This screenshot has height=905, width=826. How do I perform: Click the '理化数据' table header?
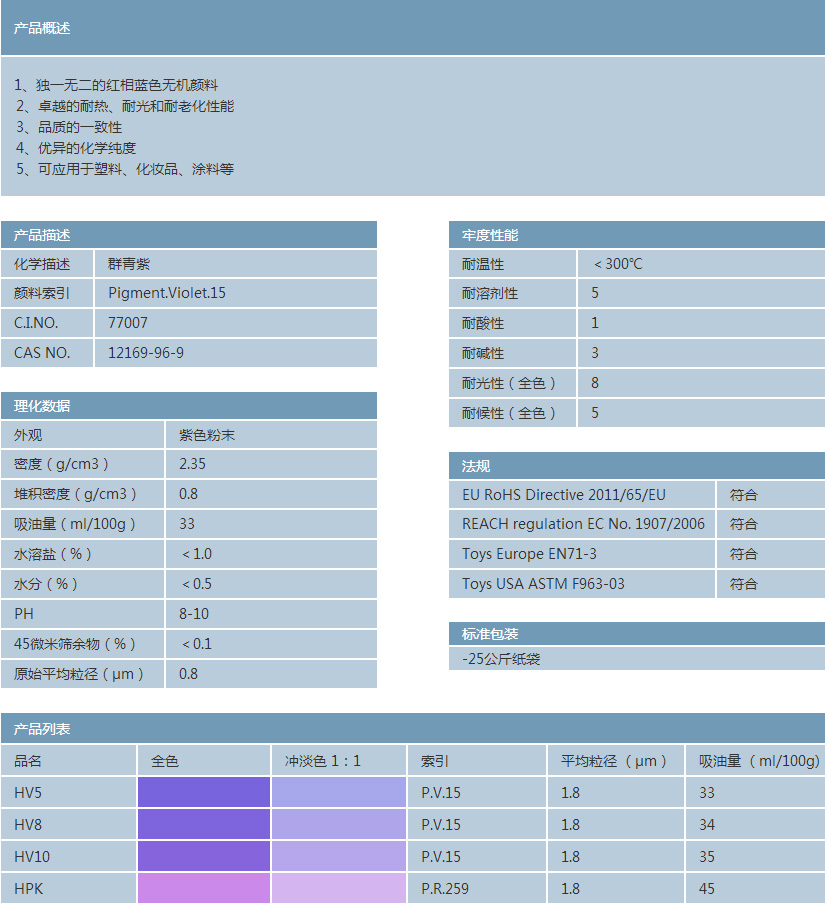[189, 406]
